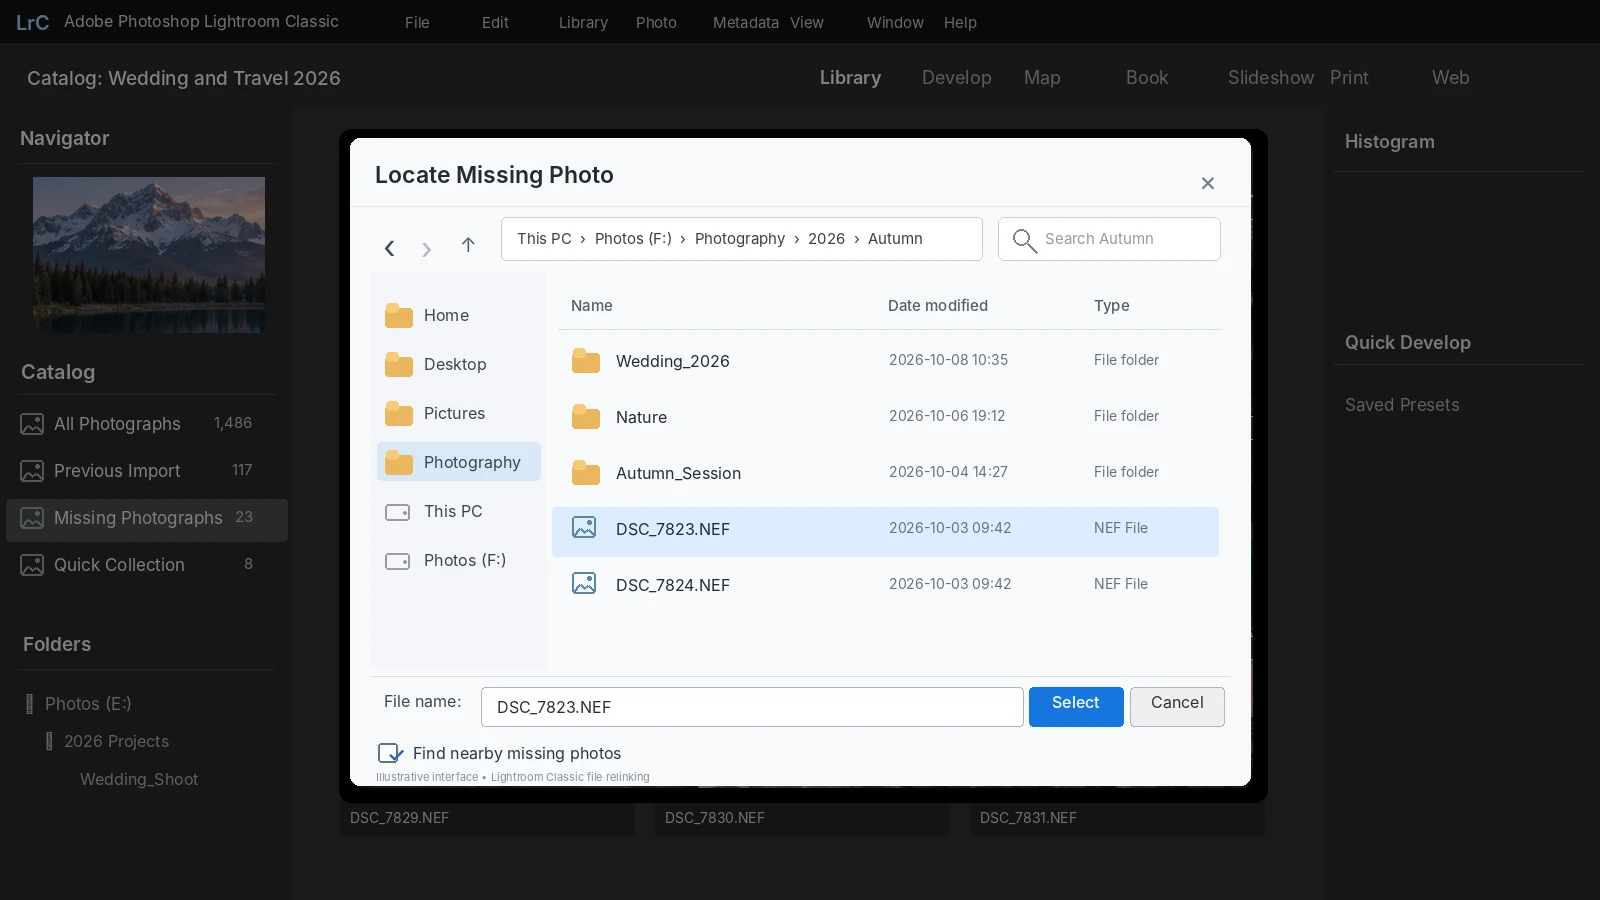Viewport: 1600px width, 900px height.
Task: Sort by the Name column header
Action: (x=592, y=306)
